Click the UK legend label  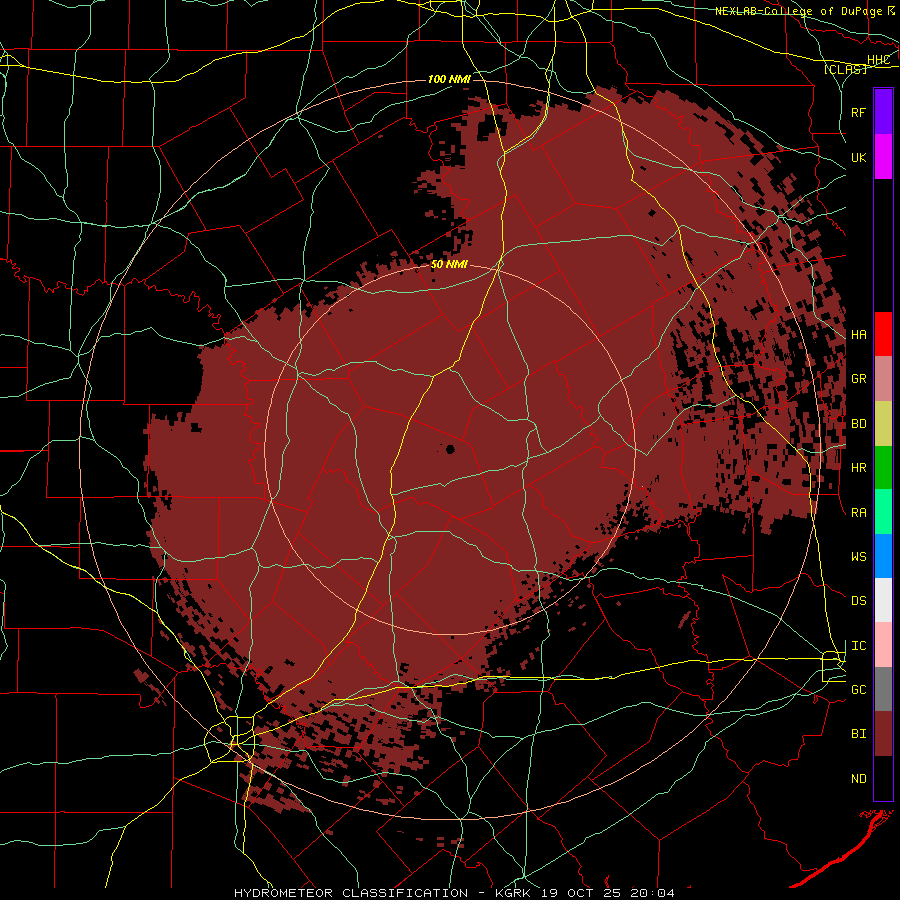858,157
